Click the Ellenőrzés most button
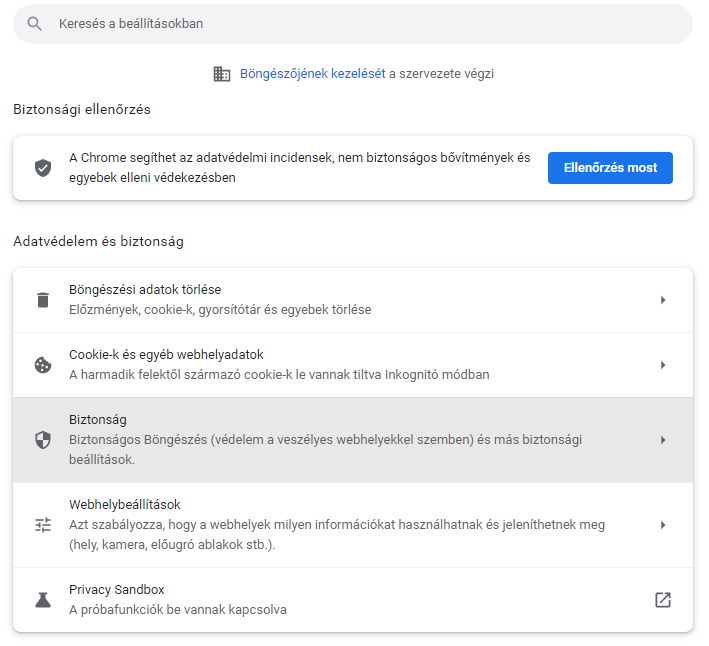 (x=610, y=168)
